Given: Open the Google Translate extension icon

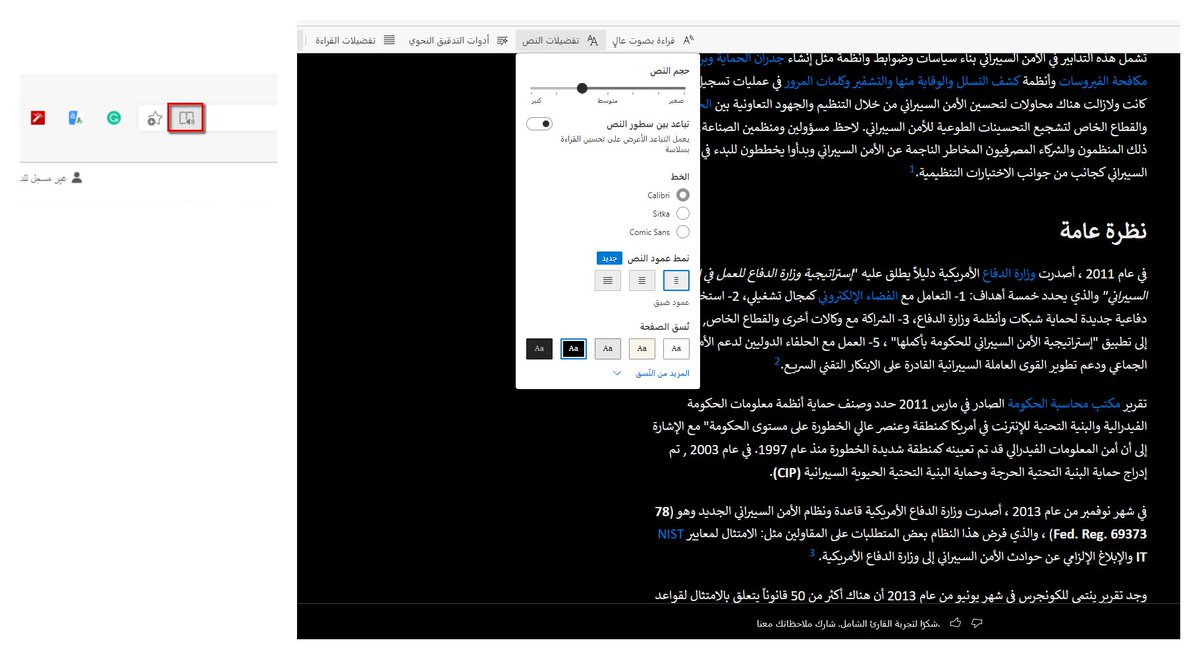Looking at the screenshot, I should pos(74,118).
